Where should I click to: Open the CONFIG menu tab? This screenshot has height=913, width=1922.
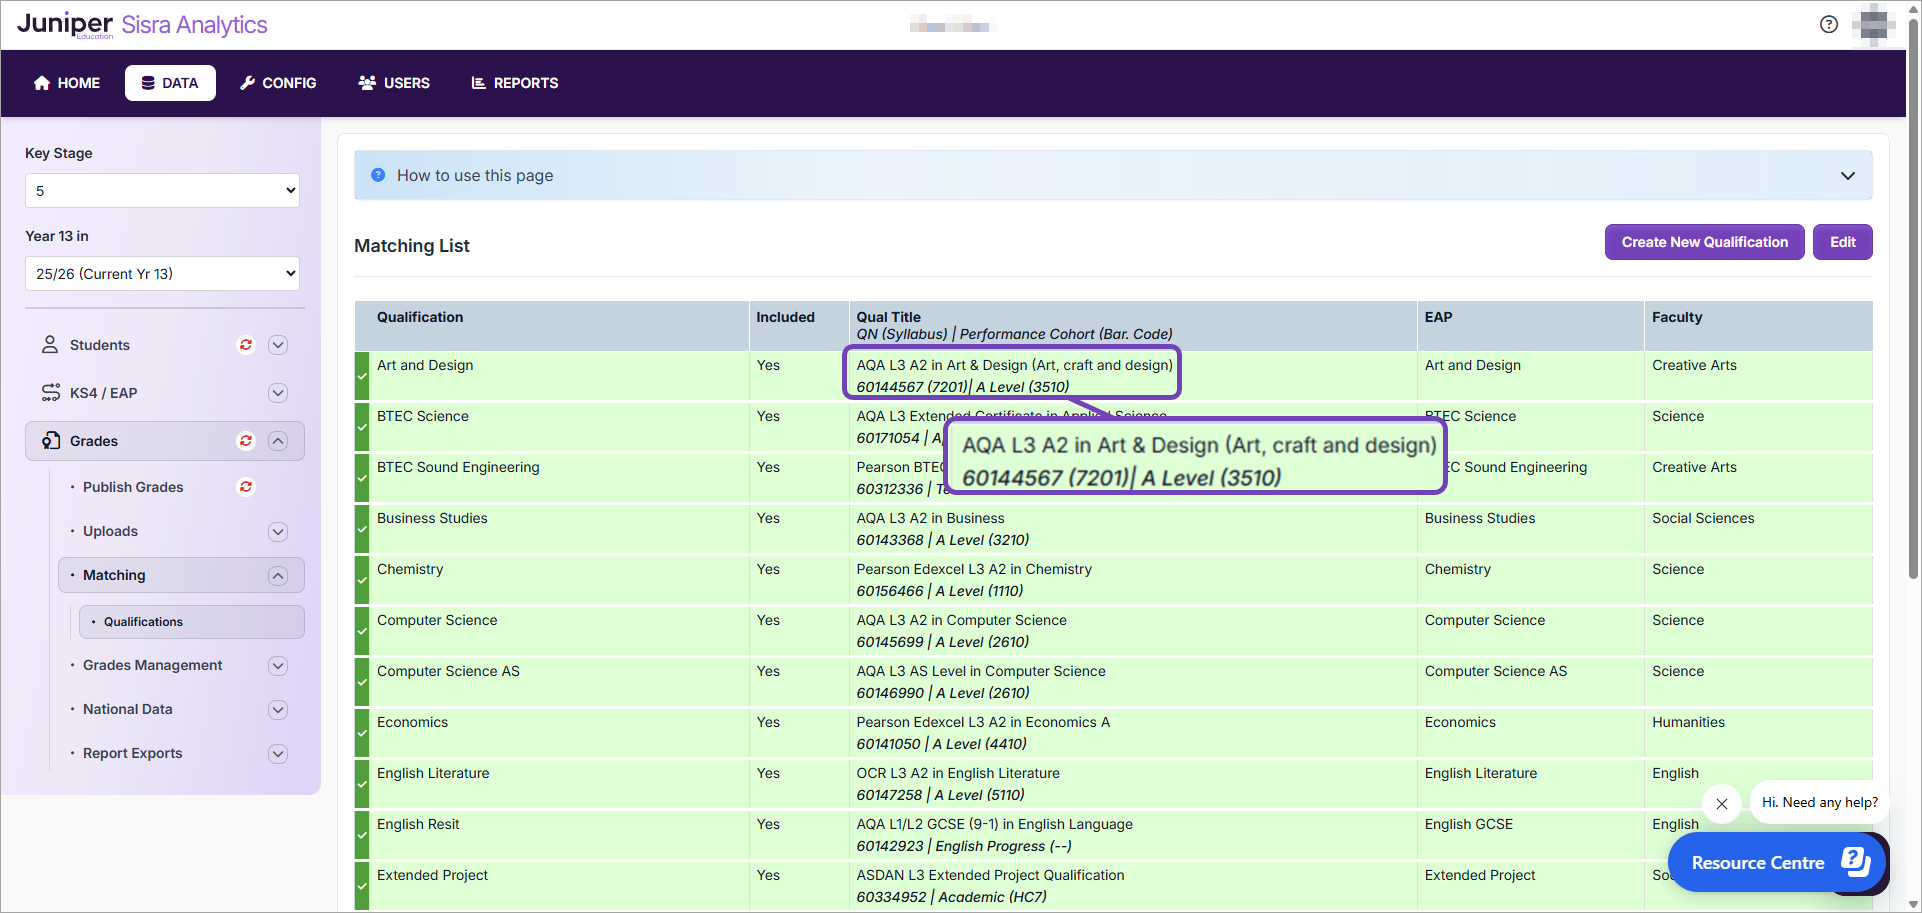tap(278, 83)
